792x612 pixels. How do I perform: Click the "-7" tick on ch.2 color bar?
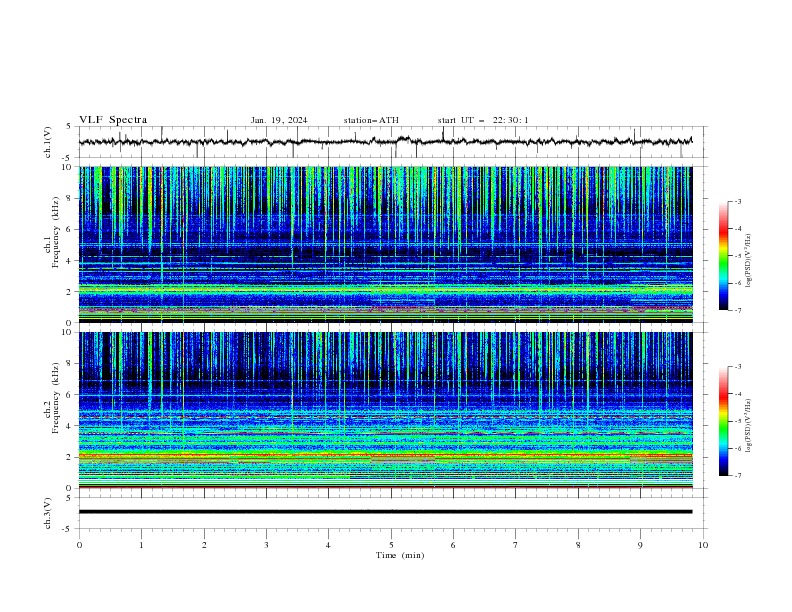click(737, 475)
